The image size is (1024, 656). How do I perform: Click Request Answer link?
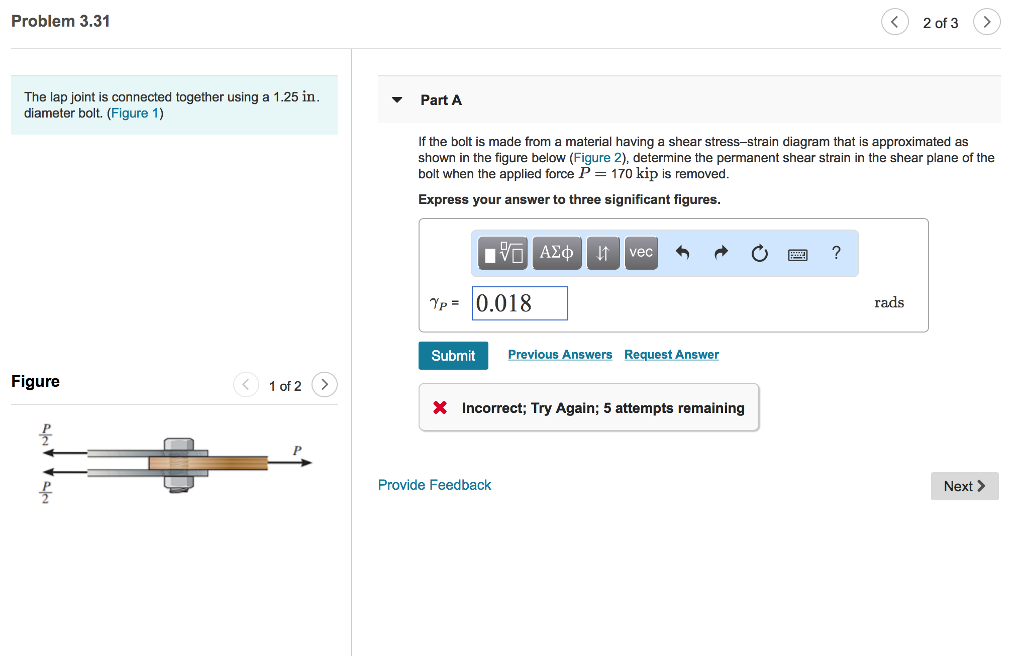click(x=671, y=355)
